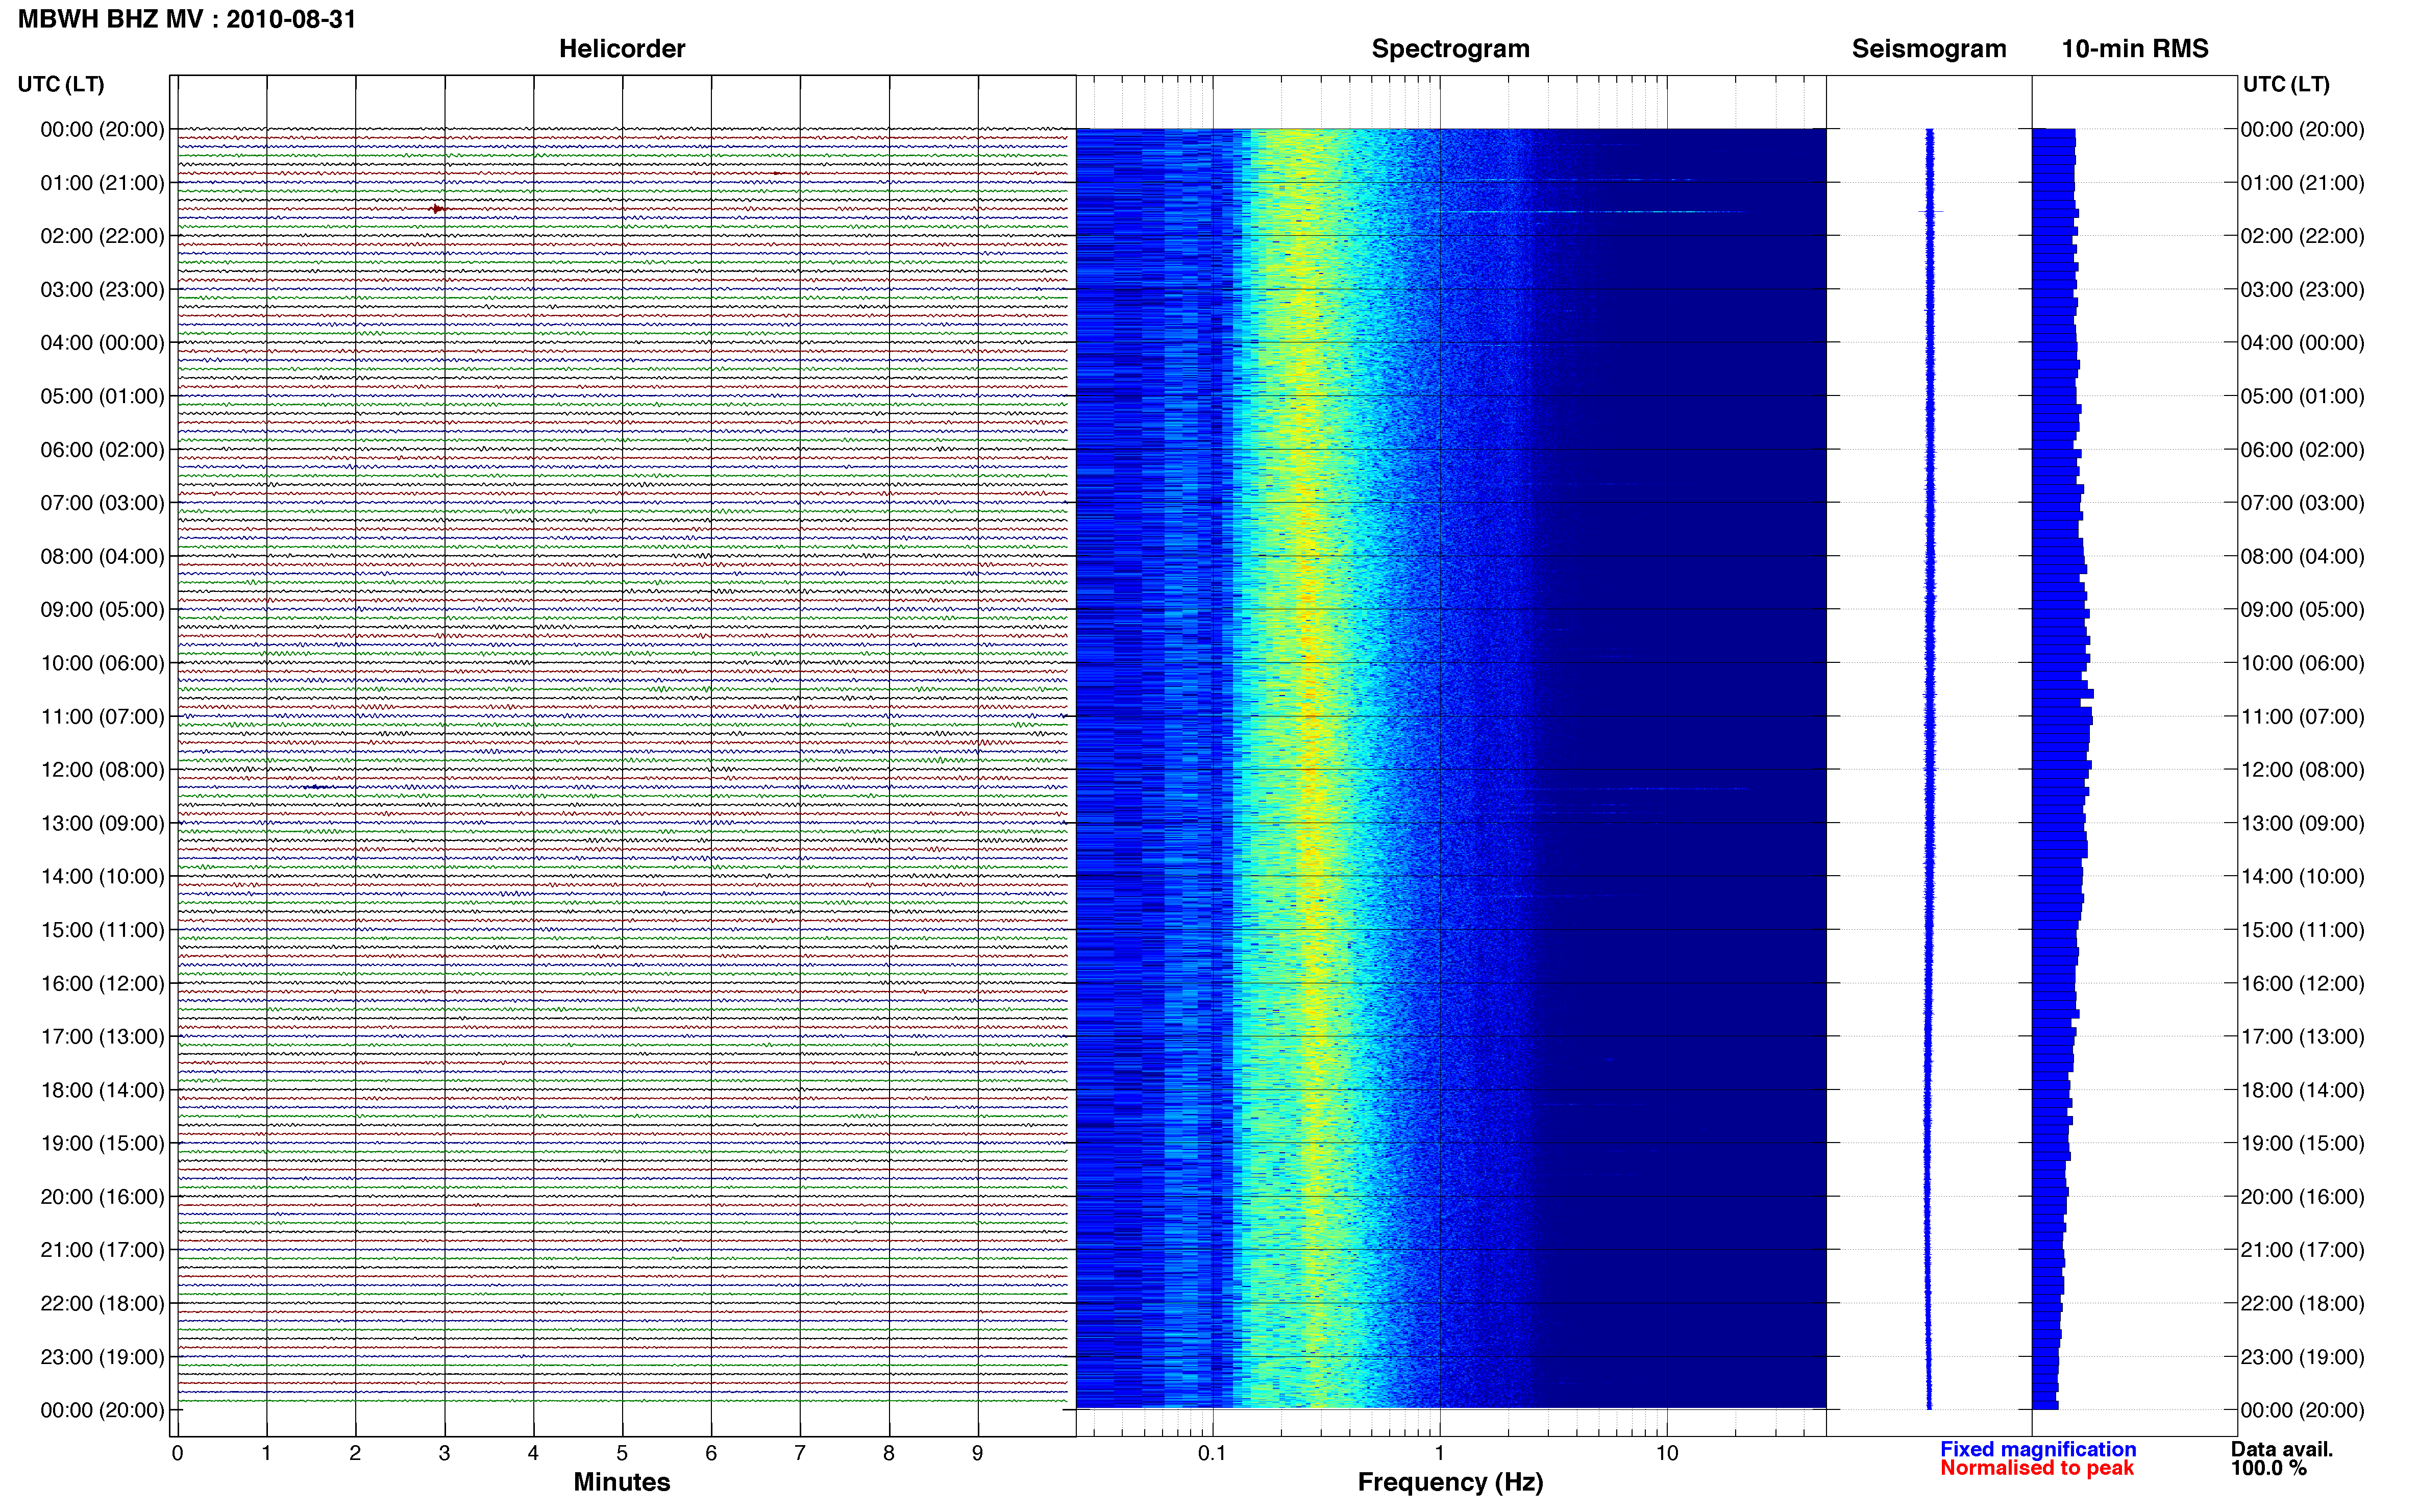The image size is (2419, 1512).
Task: Click the "2" tick on the Minutes axis
Action: [x=355, y=1453]
